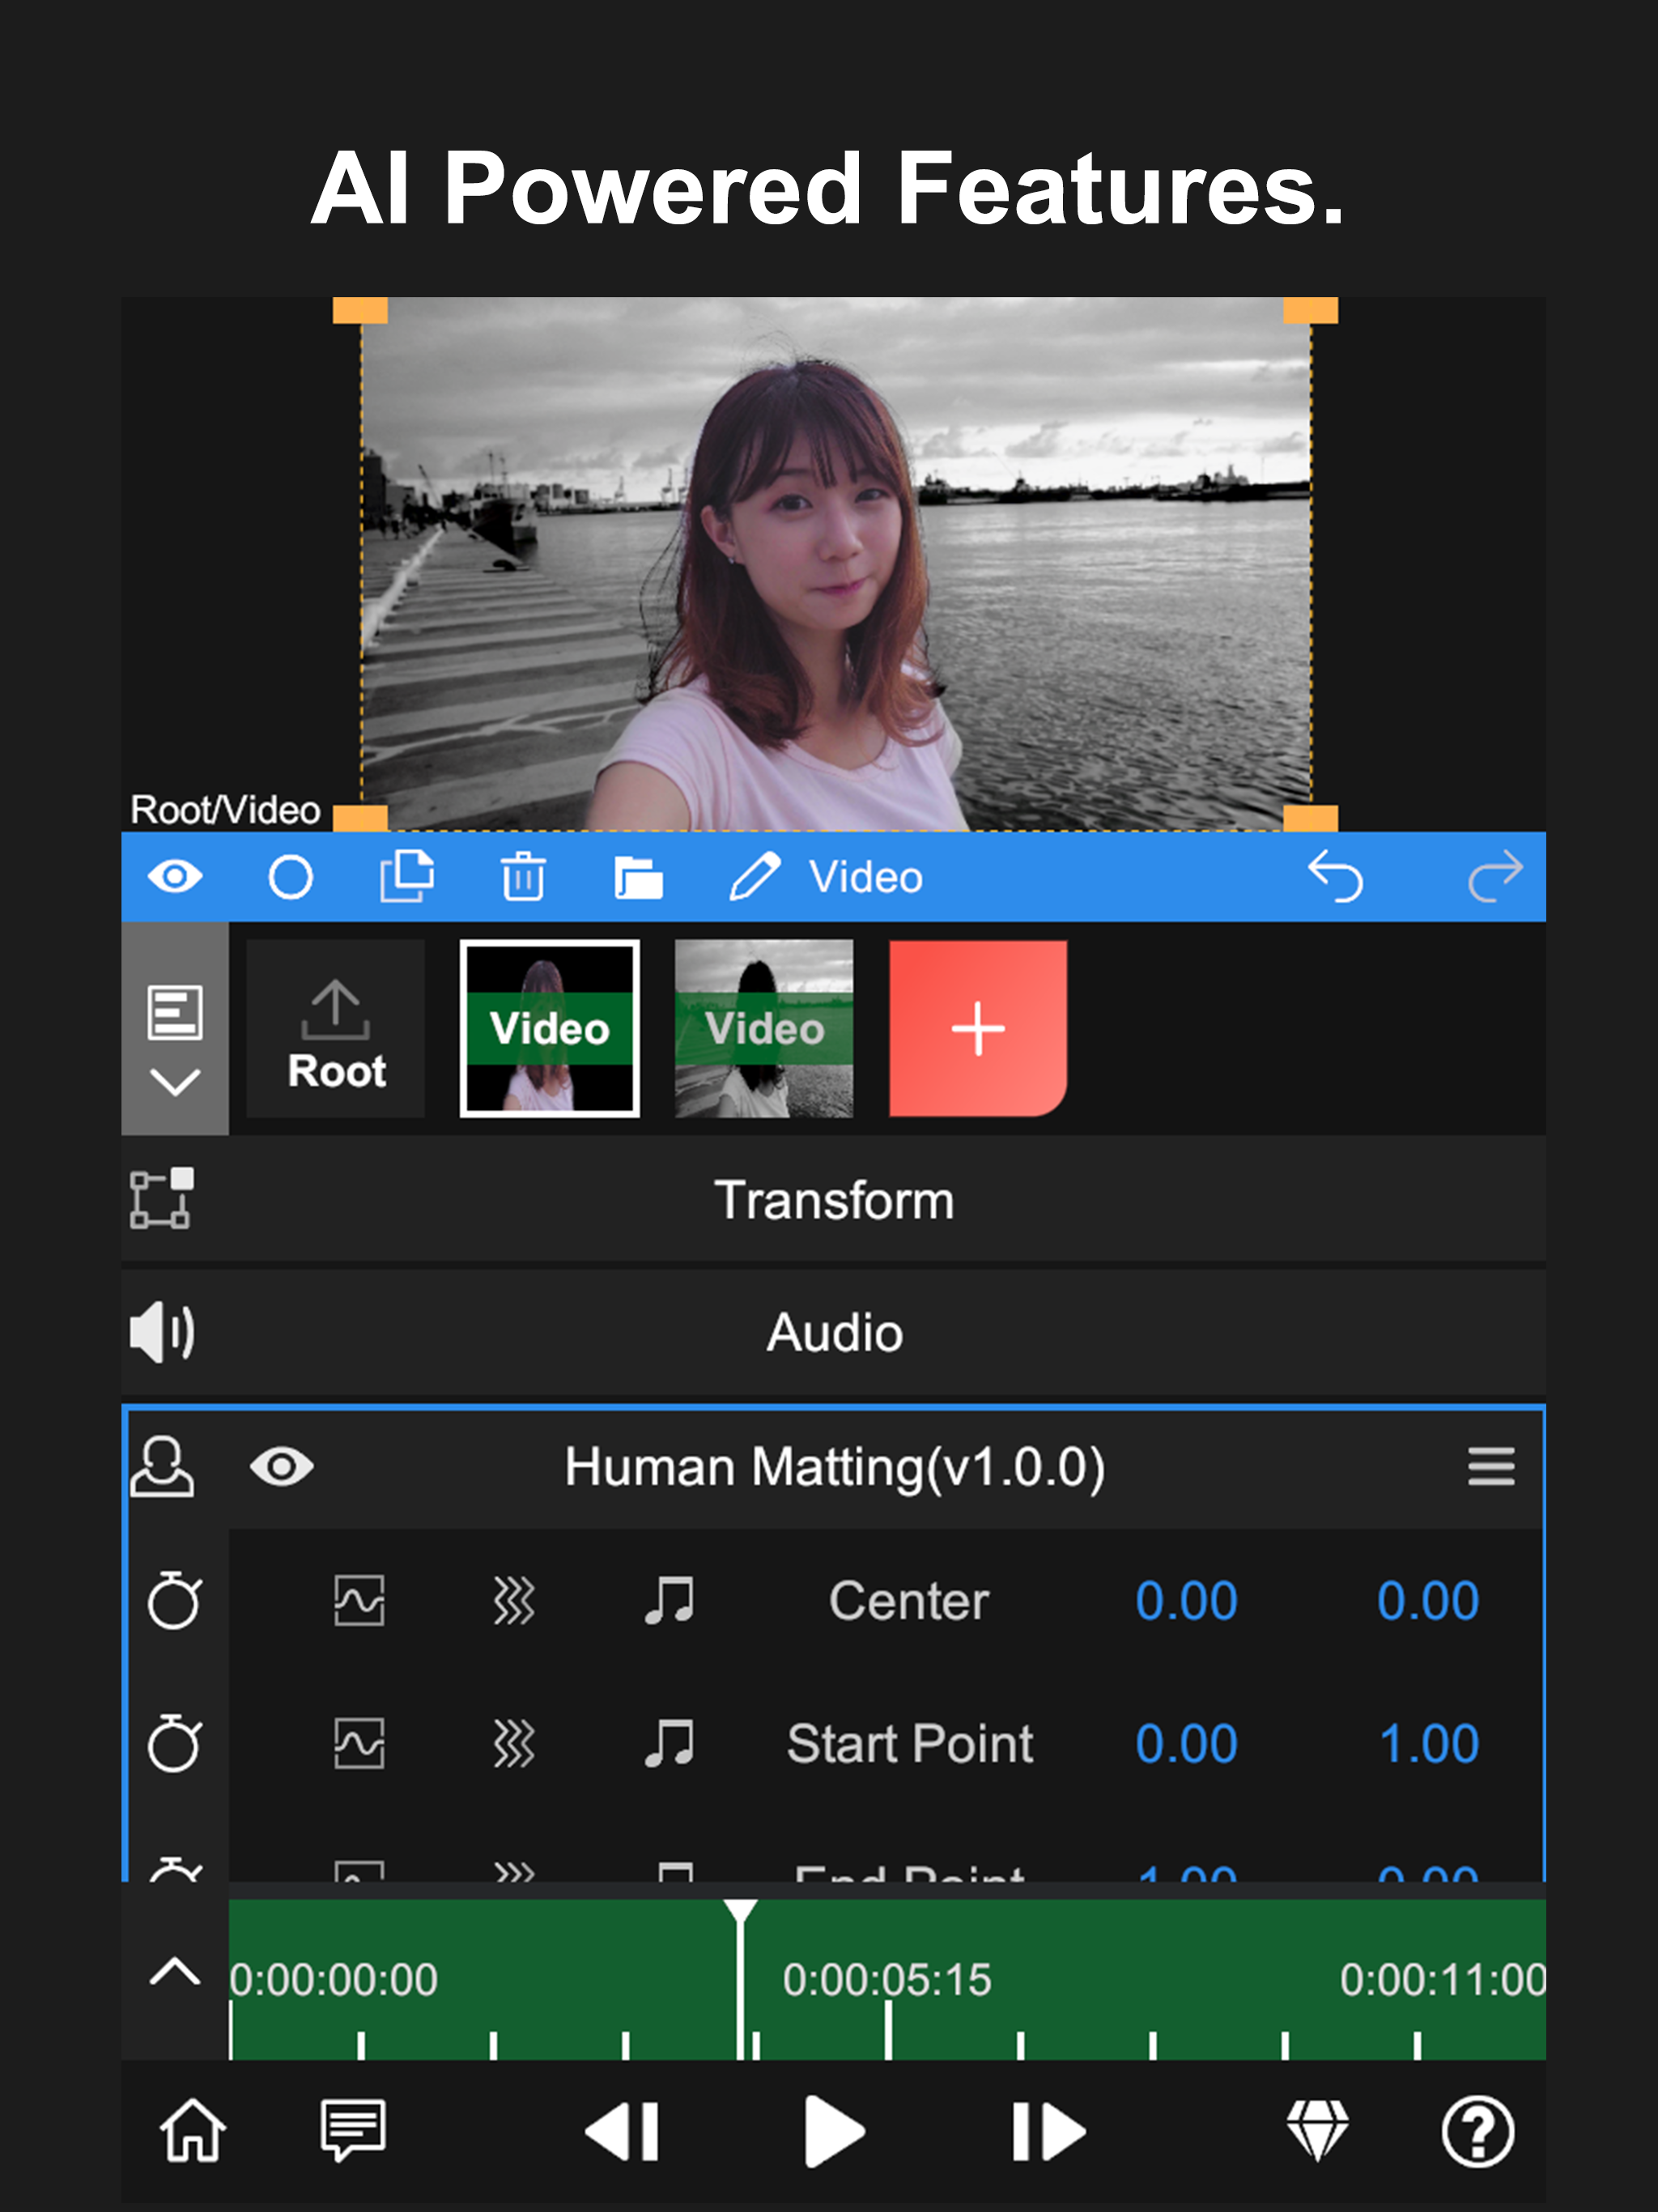Viewport: 1658px width, 2212px height.
Task: Rename layer via pencil icon
Action: 754,877
